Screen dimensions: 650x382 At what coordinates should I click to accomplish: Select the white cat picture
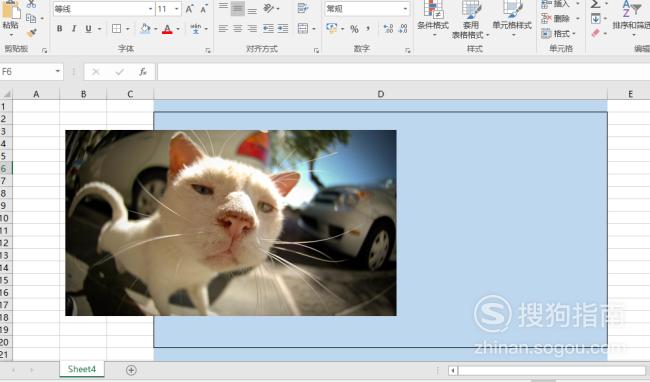click(230, 223)
